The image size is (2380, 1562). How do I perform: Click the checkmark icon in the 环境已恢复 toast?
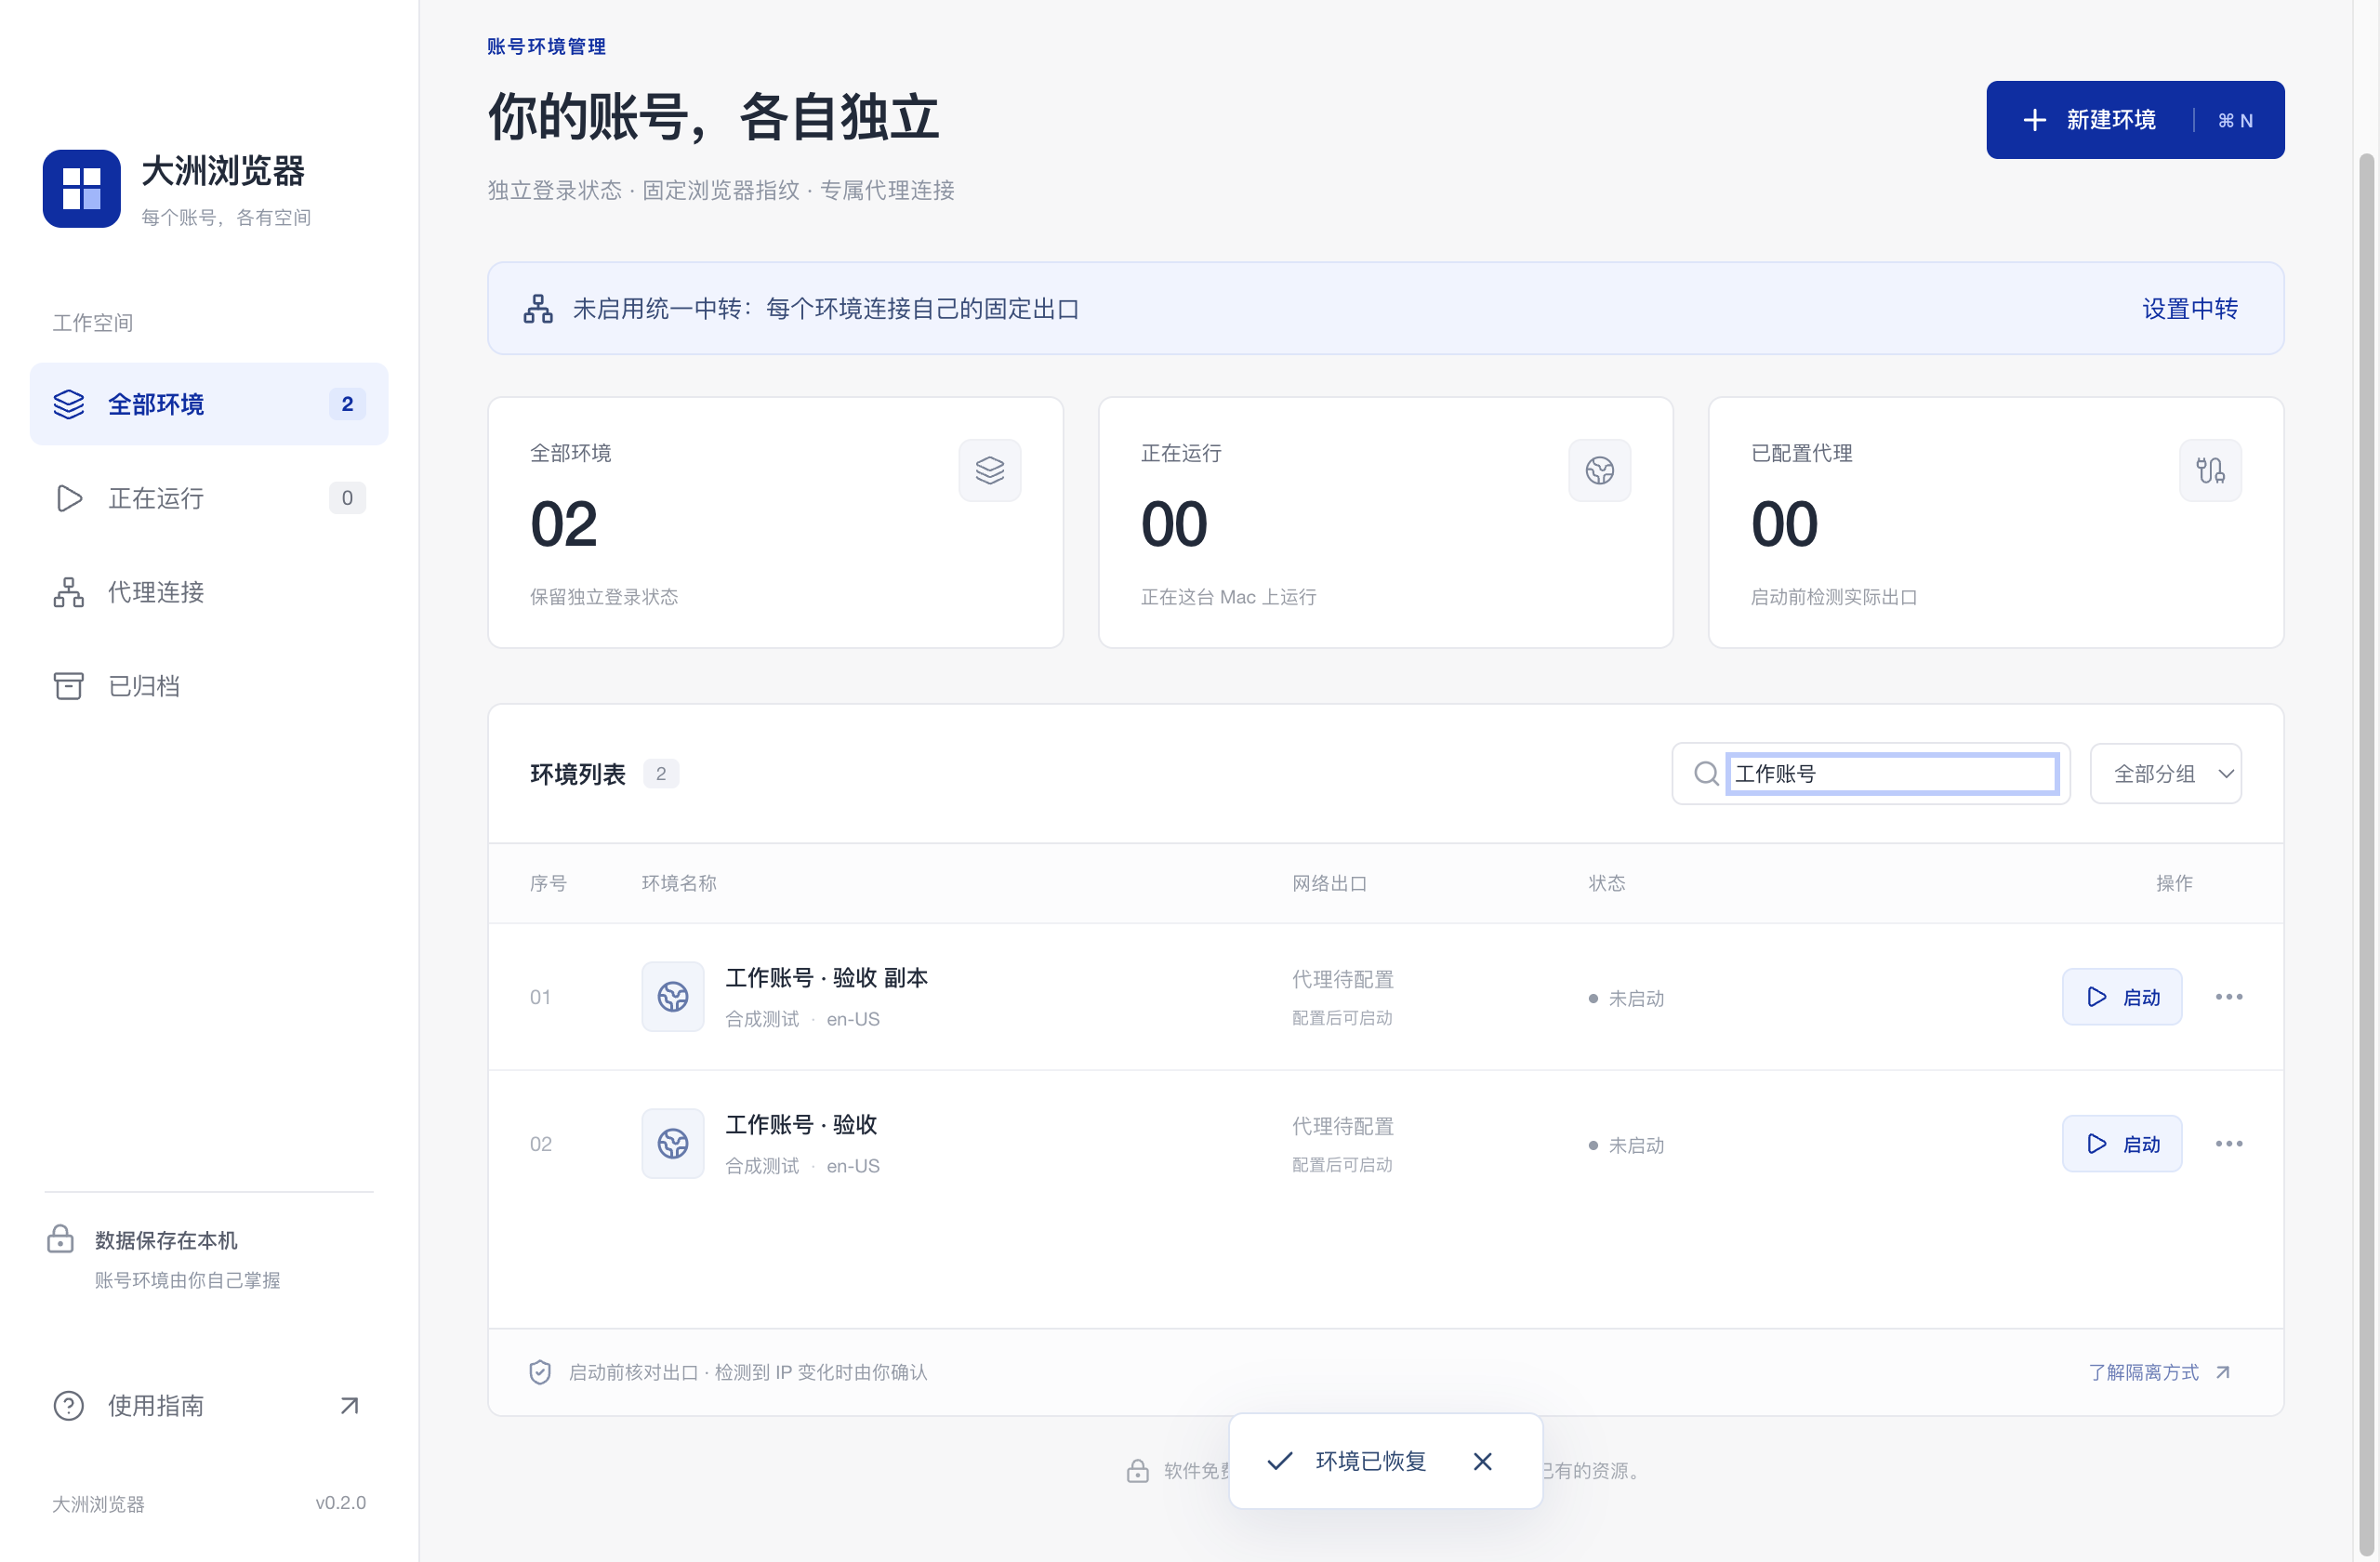[x=1279, y=1462]
